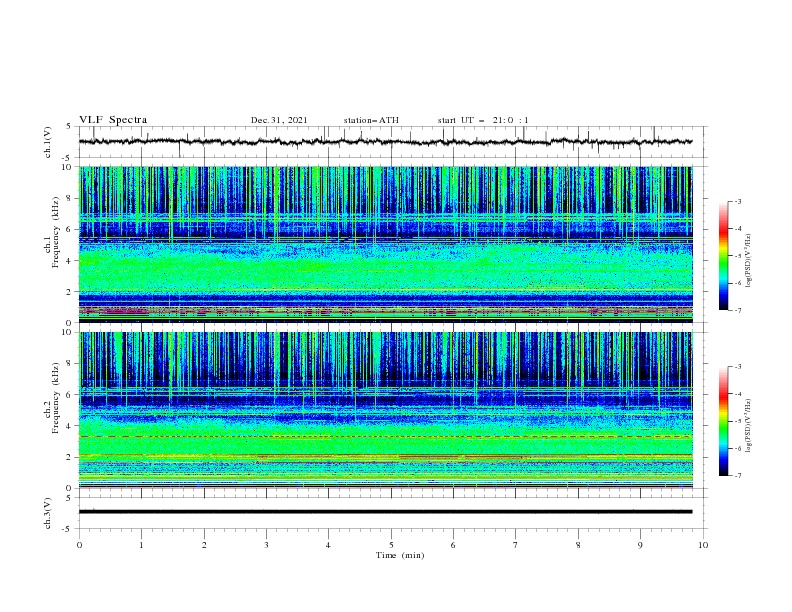Click time axis tick label "3"
792x612 pixels.
pyautogui.click(x=266, y=545)
